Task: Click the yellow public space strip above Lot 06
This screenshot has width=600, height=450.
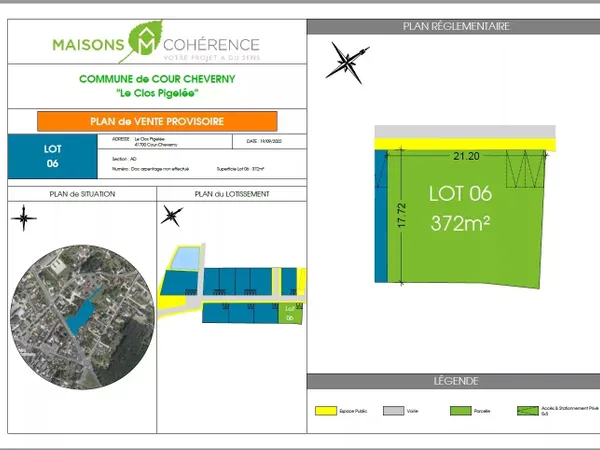Action: point(465,144)
